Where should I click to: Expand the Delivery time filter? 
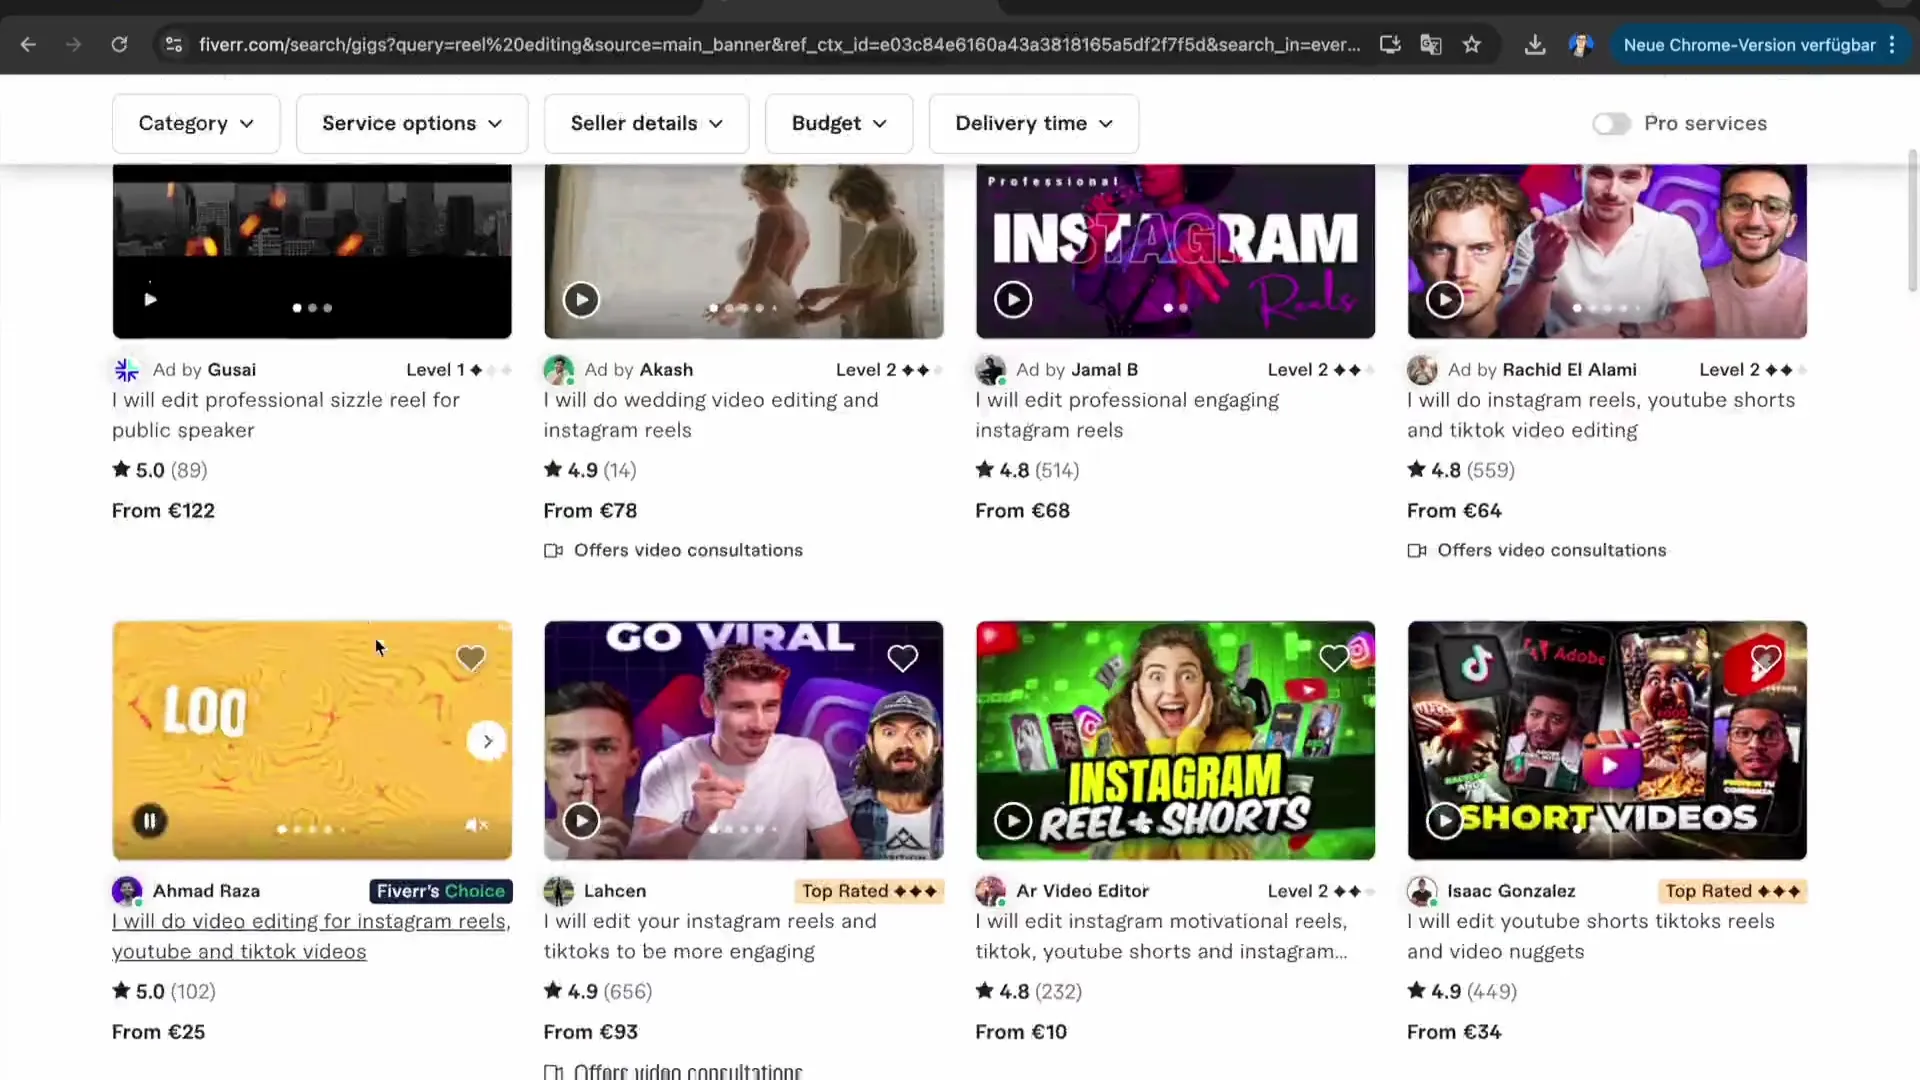[x=1033, y=123]
